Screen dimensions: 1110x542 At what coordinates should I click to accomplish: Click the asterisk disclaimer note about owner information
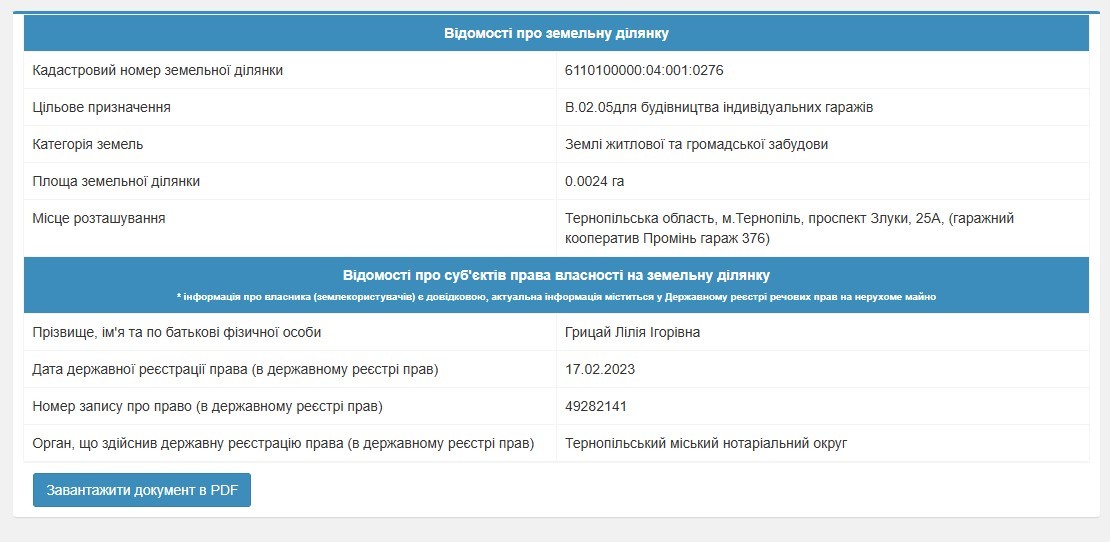click(556, 297)
